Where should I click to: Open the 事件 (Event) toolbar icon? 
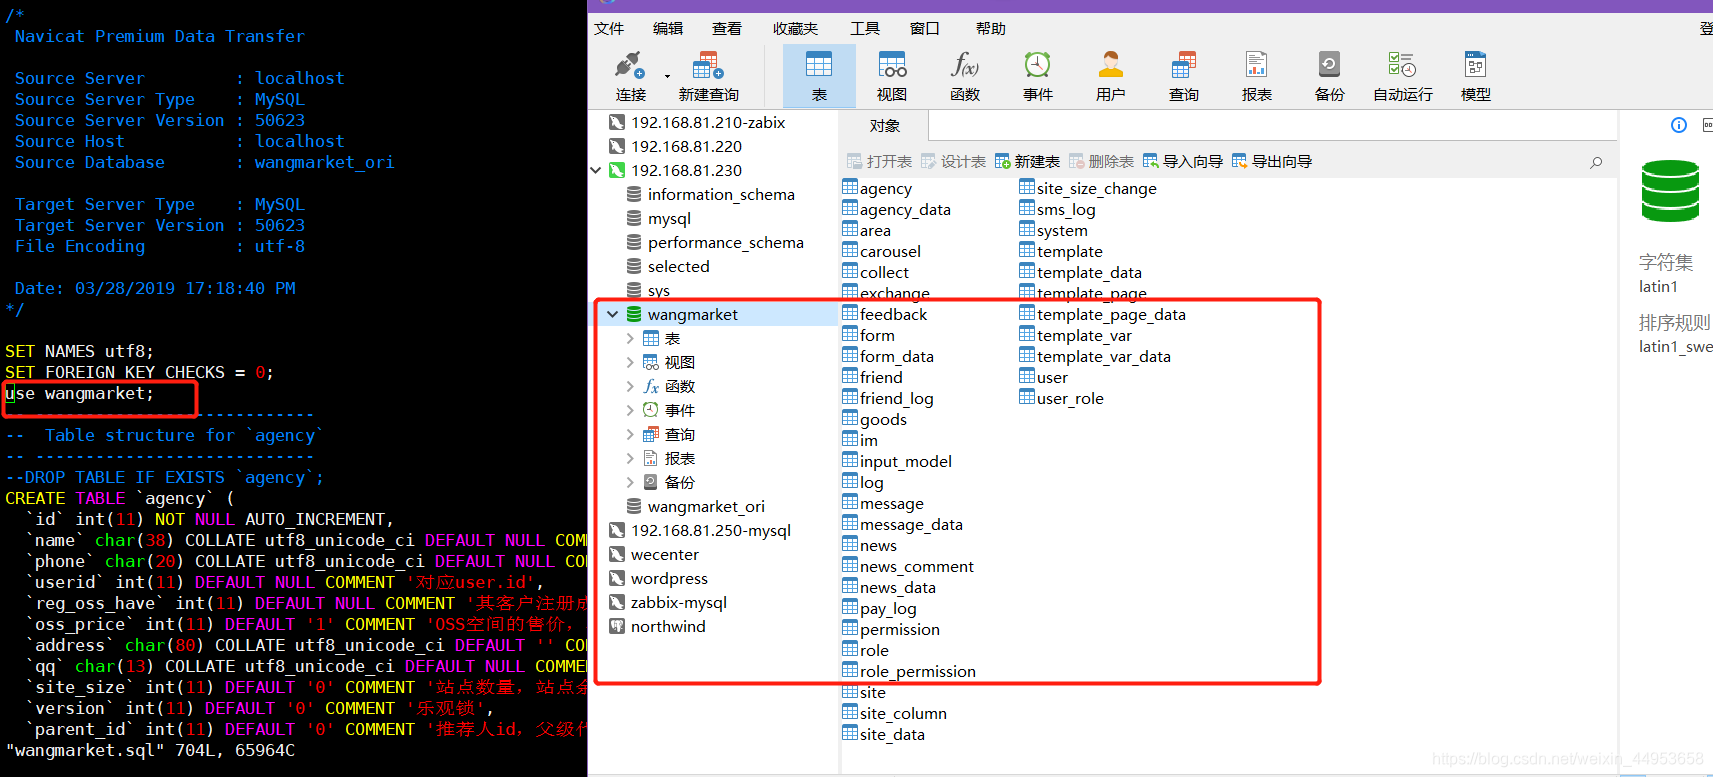pyautogui.click(x=1038, y=76)
